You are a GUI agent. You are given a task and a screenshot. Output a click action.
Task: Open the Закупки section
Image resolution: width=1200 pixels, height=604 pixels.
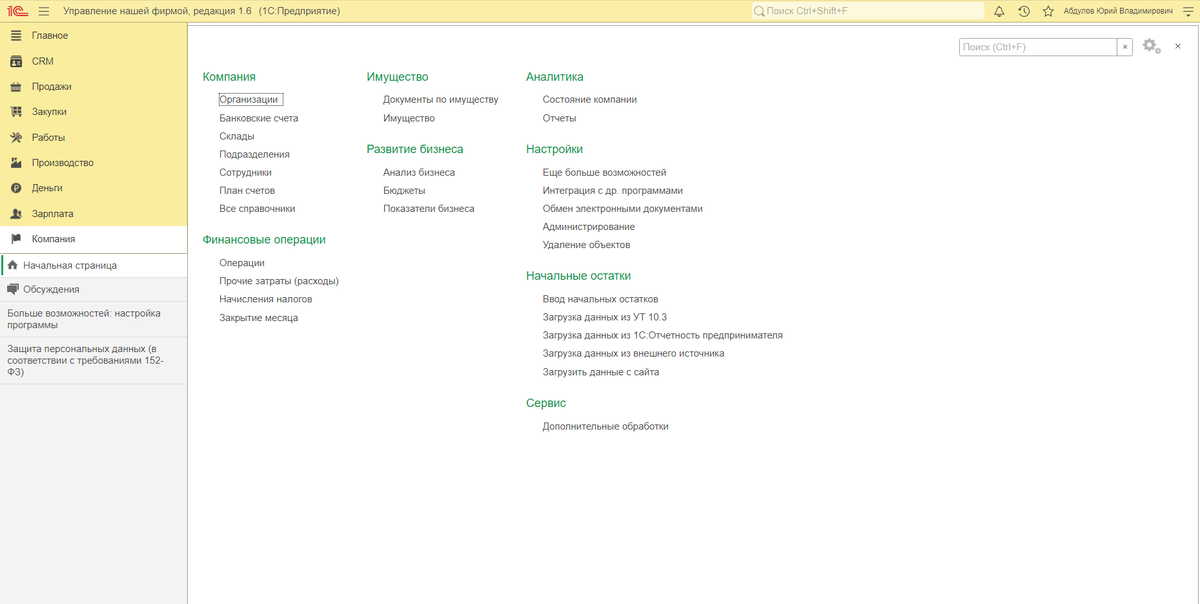tap(93, 112)
